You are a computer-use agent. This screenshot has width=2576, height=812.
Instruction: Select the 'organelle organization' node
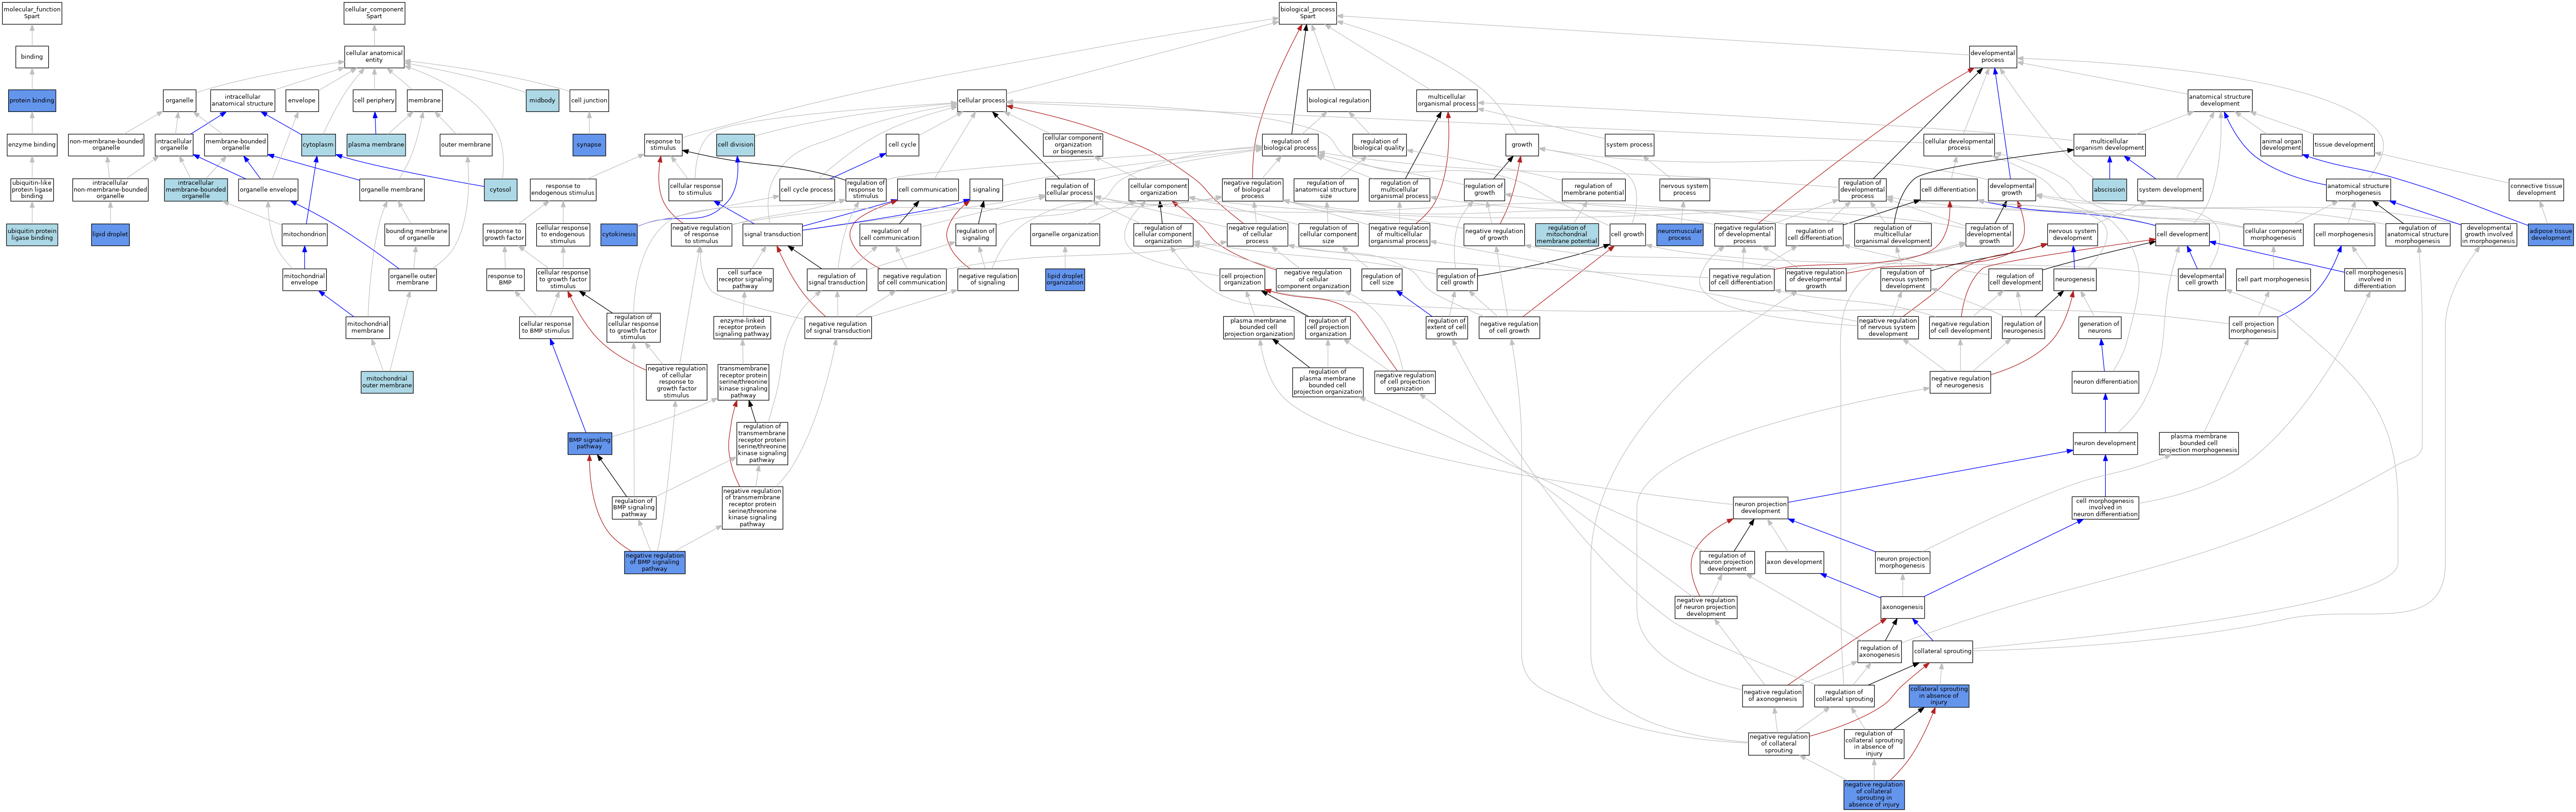(x=1065, y=235)
